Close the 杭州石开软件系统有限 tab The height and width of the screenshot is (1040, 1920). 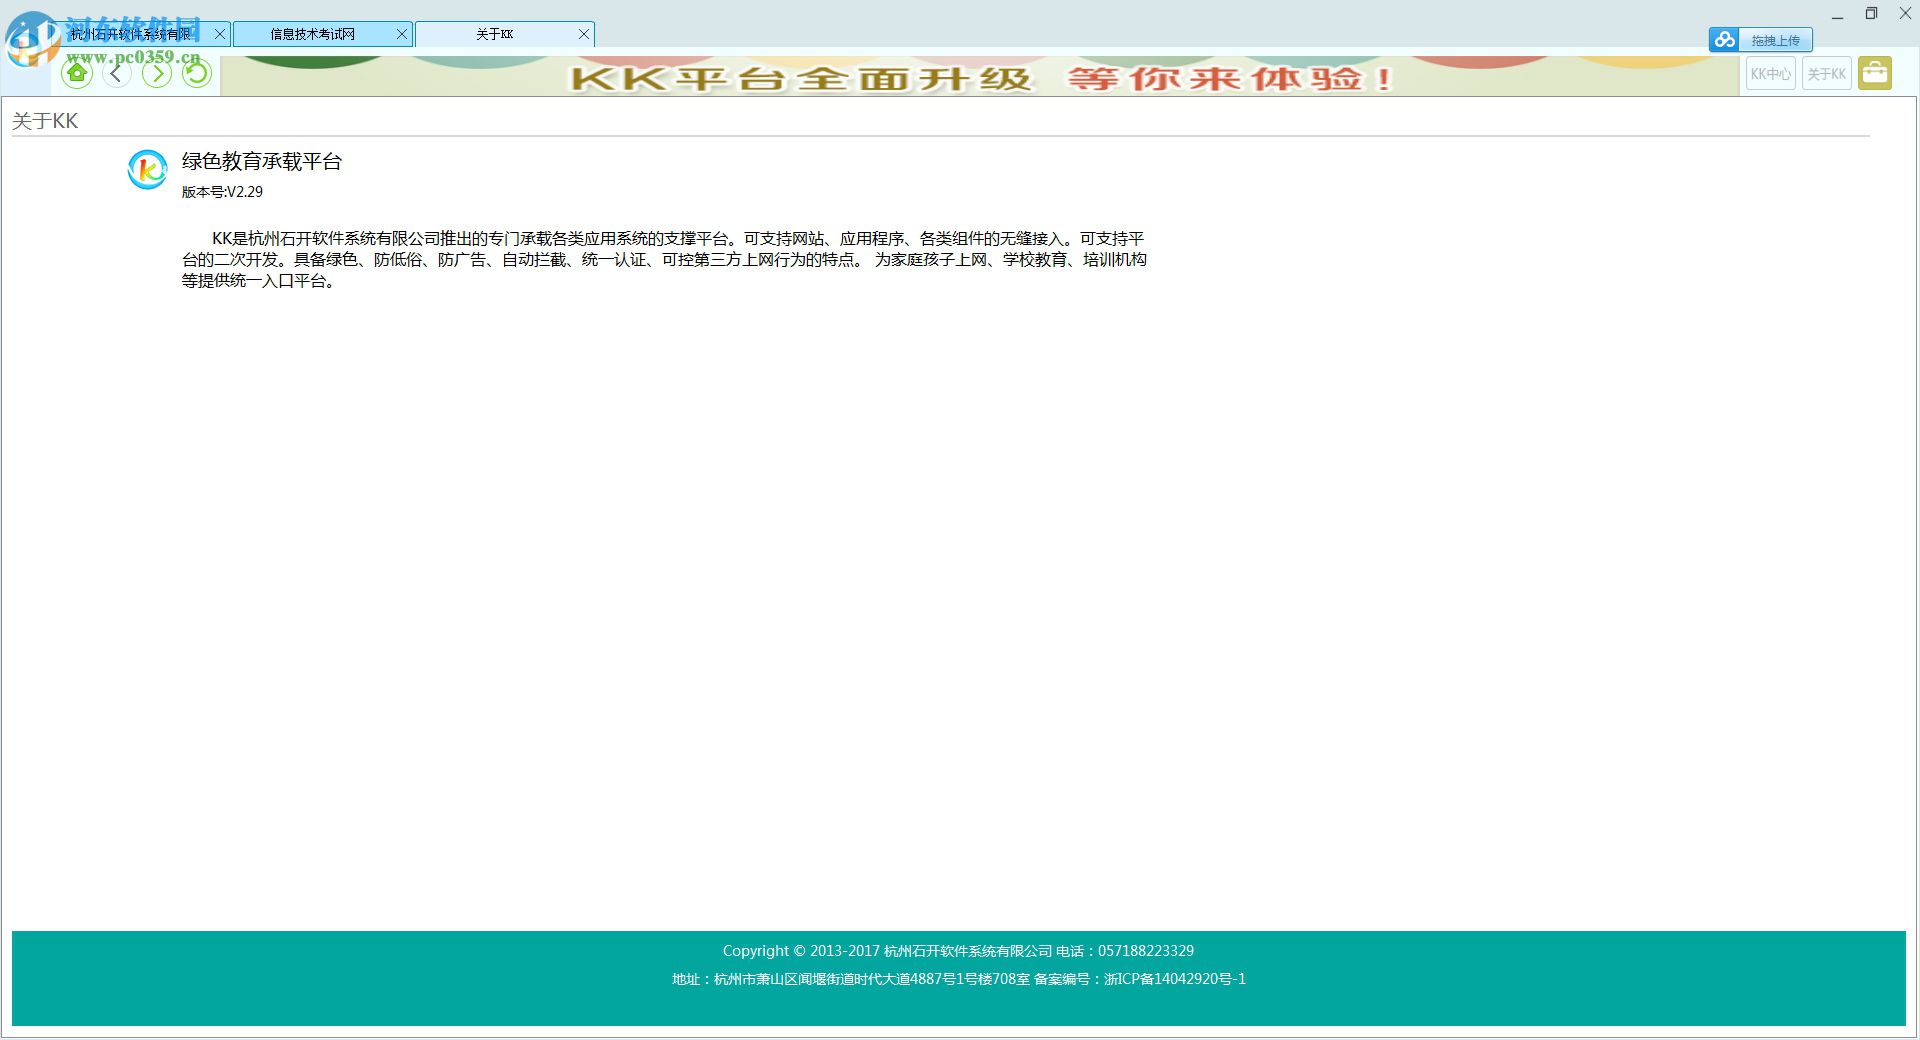(x=220, y=34)
